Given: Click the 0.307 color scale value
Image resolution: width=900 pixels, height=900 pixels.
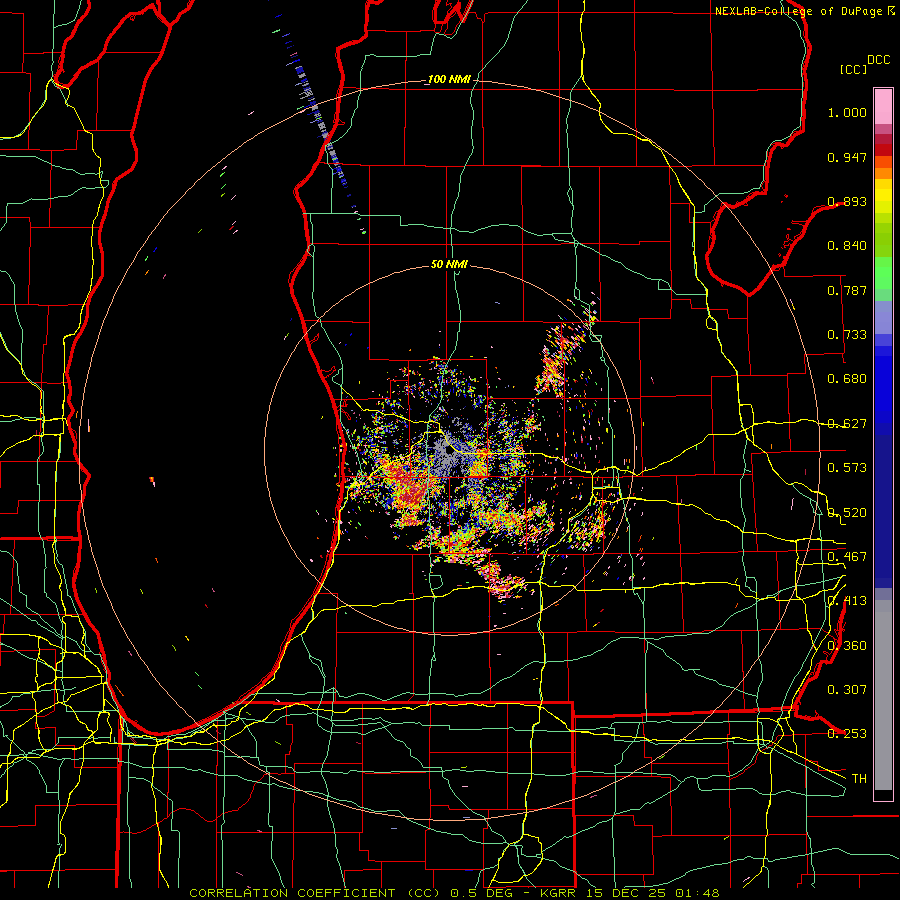Looking at the screenshot, I should pyautogui.click(x=847, y=690).
